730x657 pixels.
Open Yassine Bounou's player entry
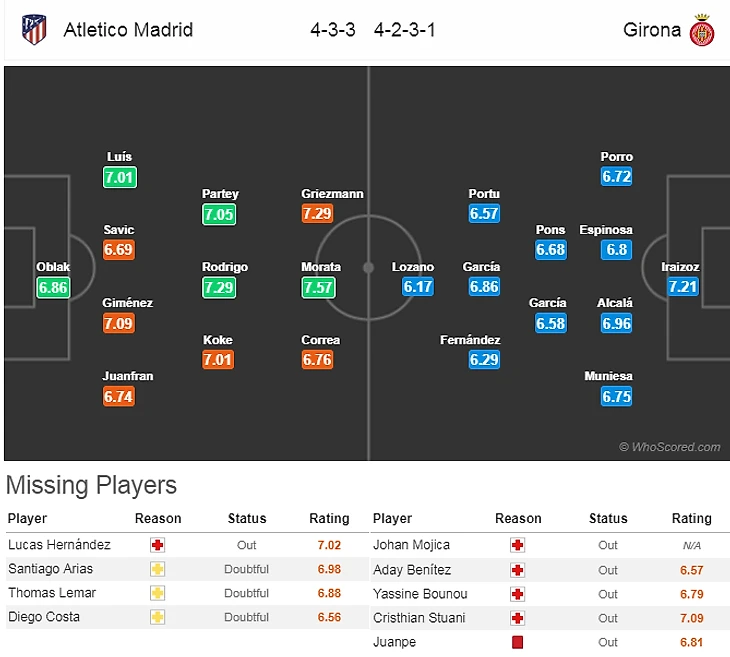(x=419, y=594)
